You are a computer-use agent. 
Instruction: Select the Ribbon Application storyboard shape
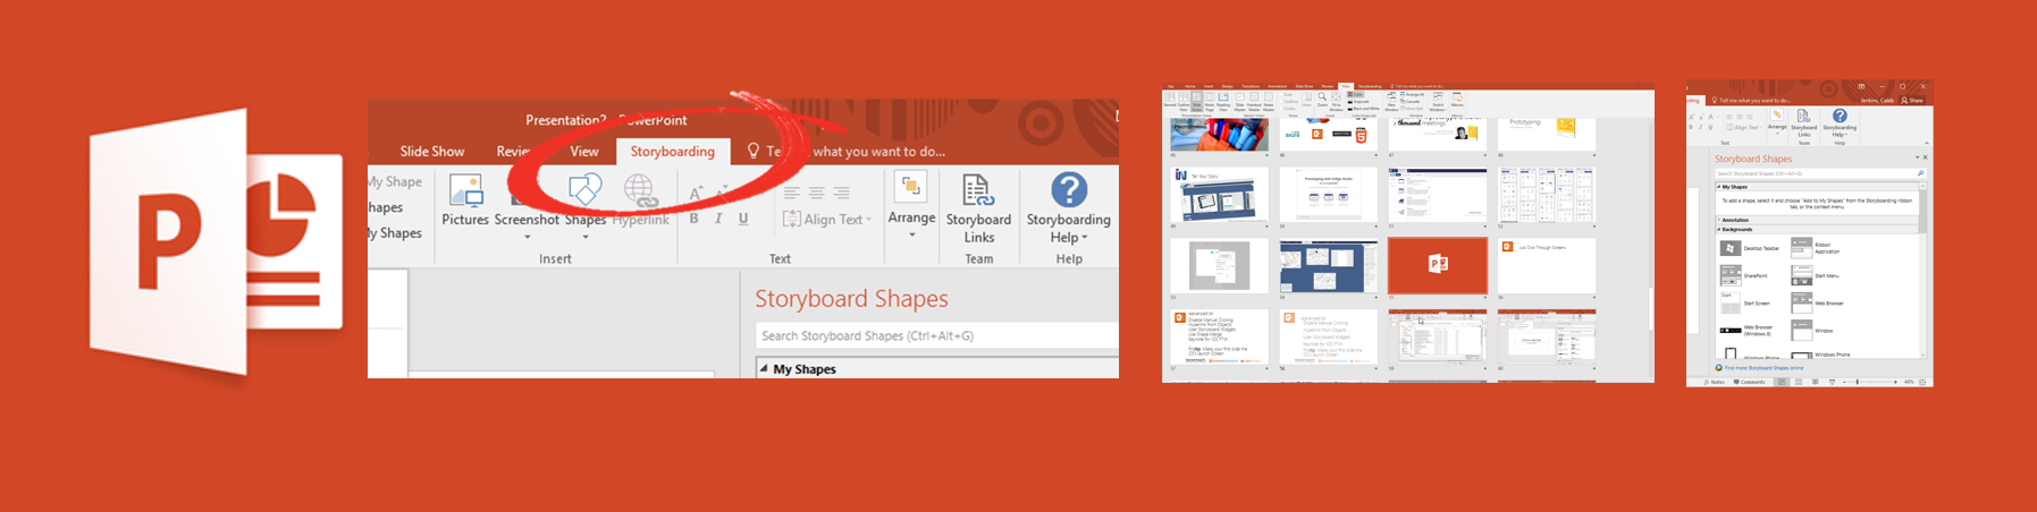click(1814, 248)
